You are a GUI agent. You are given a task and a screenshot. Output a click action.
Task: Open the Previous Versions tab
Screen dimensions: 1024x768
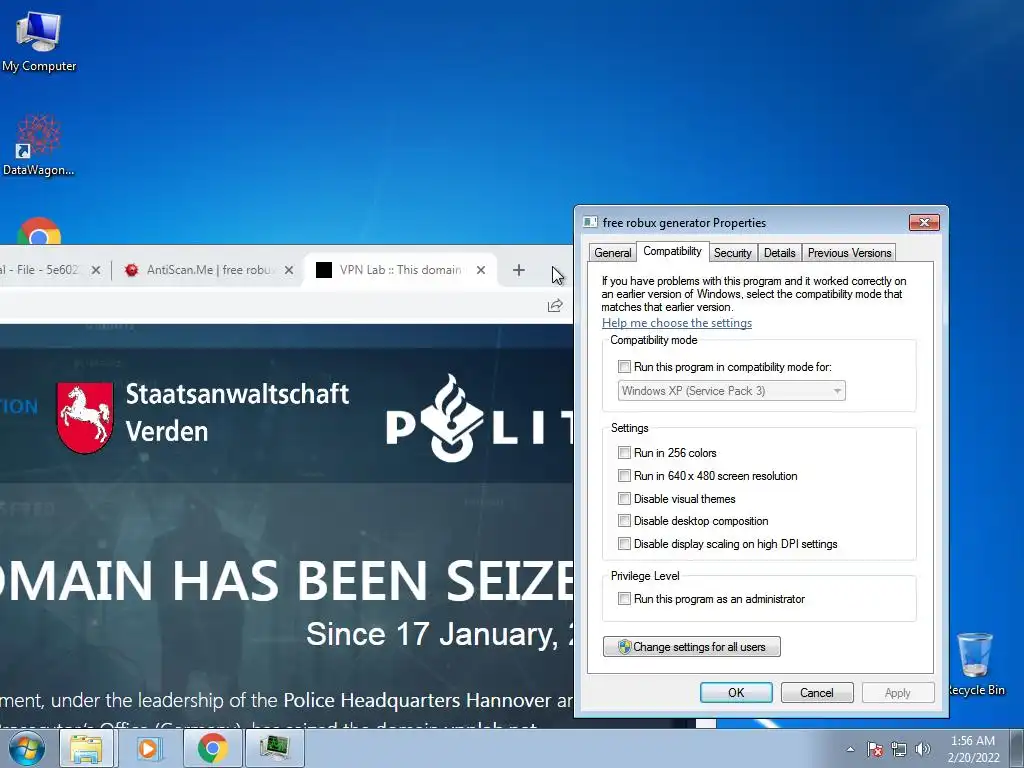pos(849,253)
